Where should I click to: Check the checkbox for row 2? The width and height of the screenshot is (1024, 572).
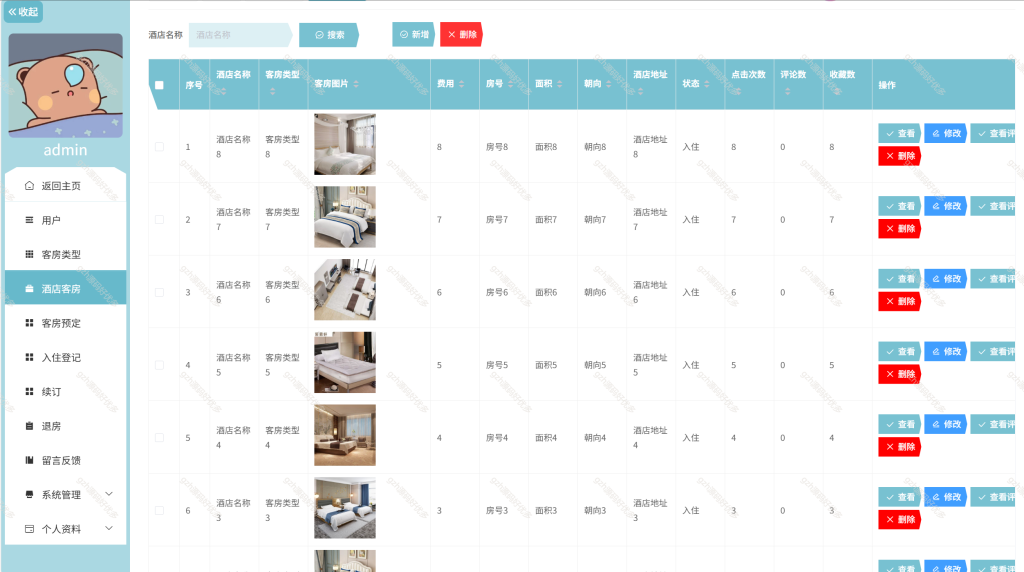tap(159, 219)
